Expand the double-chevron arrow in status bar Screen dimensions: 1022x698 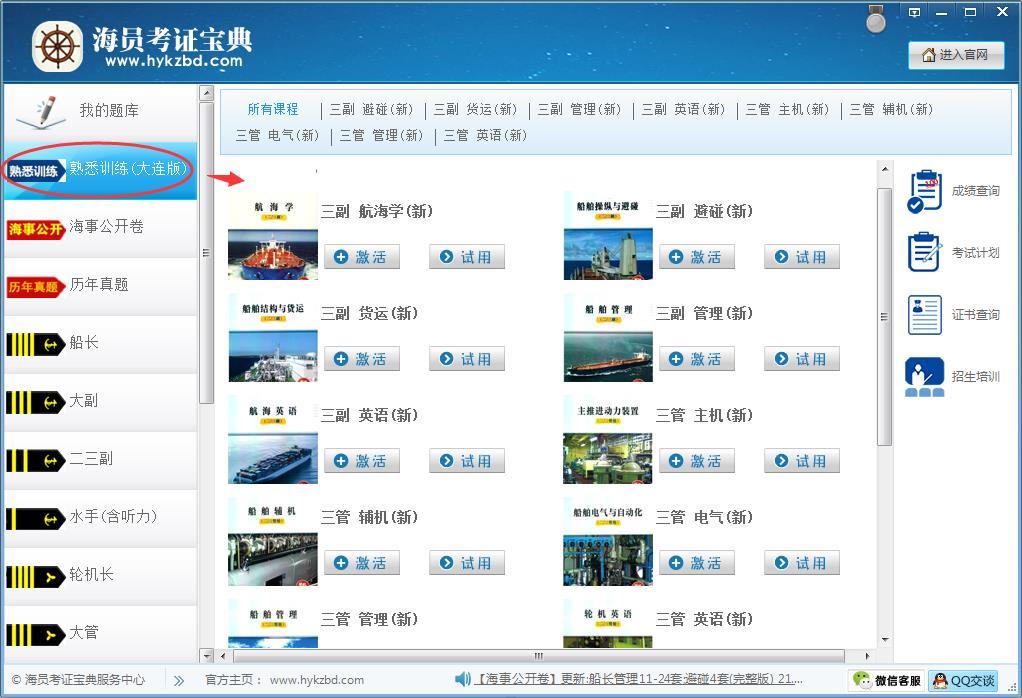pos(179,680)
